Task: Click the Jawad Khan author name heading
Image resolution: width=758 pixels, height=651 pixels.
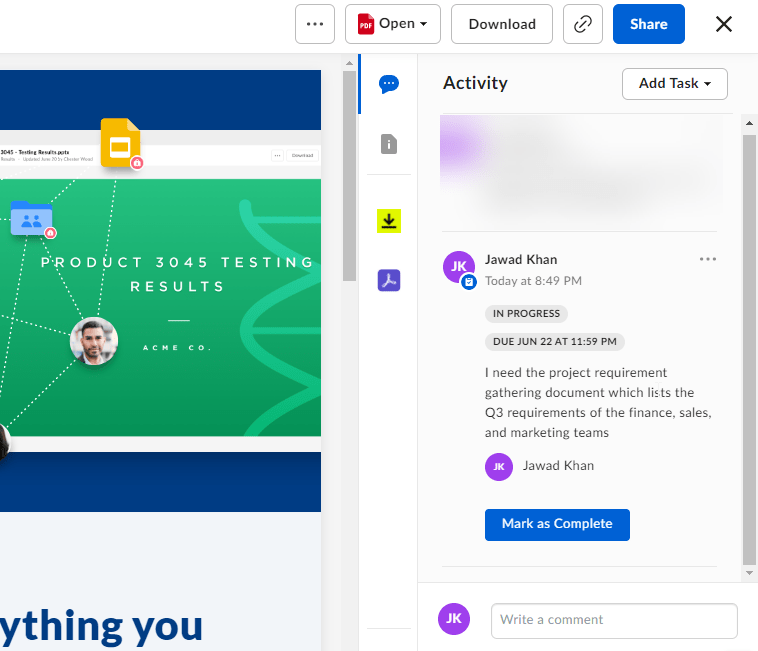Action: pyautogui.click(x=521, y=260)
